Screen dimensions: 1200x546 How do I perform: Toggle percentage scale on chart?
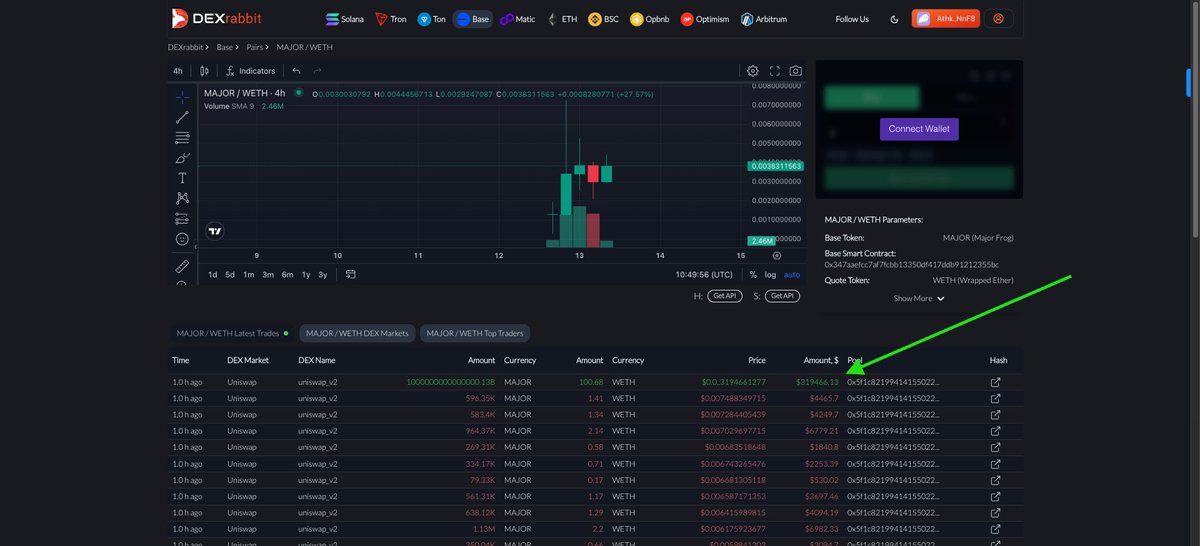point(753,274)
